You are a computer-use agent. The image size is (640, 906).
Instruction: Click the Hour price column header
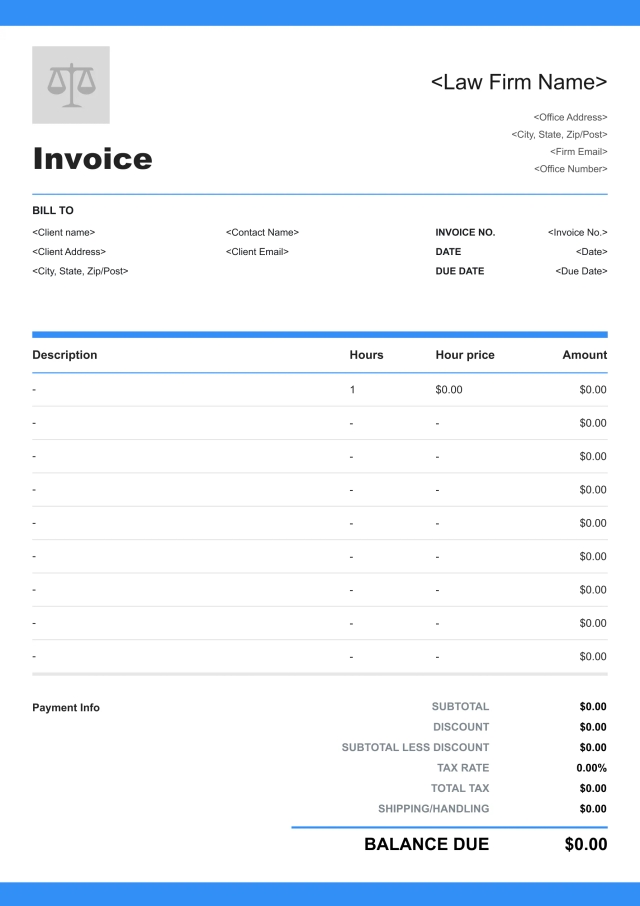pos(465,355)
